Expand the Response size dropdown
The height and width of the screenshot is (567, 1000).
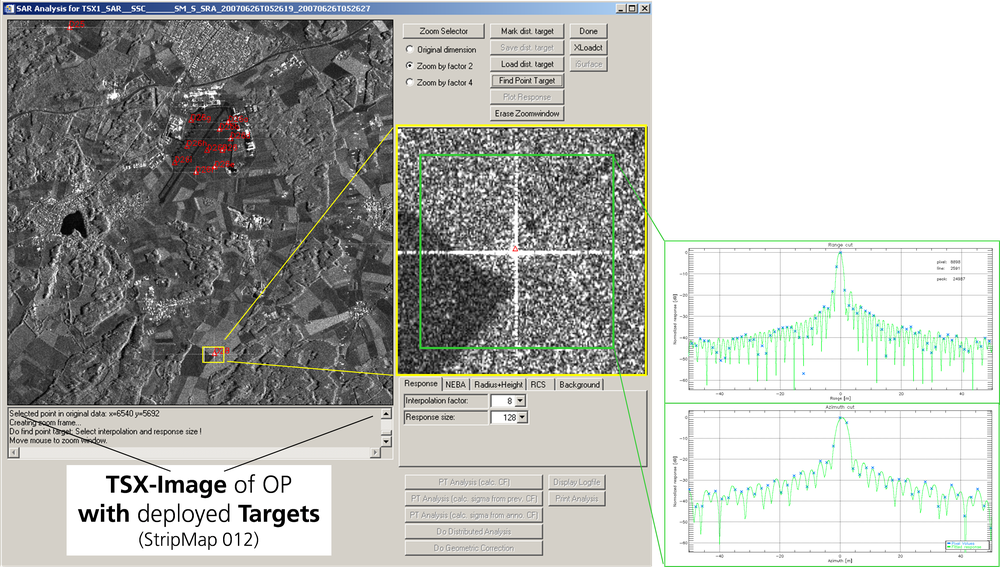520,417
